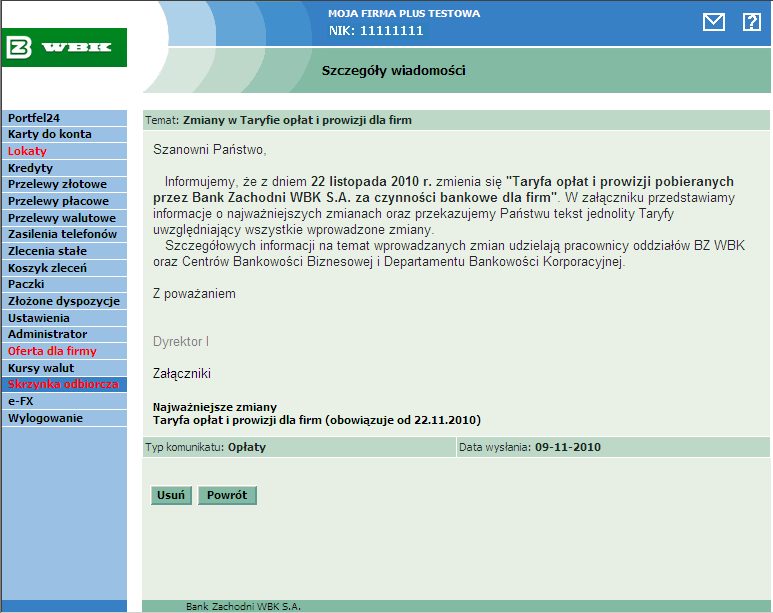This screenshot has width=773, height=613.
Task: Select Administrator menu item
Action: pyautogui.click(x=64, y=334)
